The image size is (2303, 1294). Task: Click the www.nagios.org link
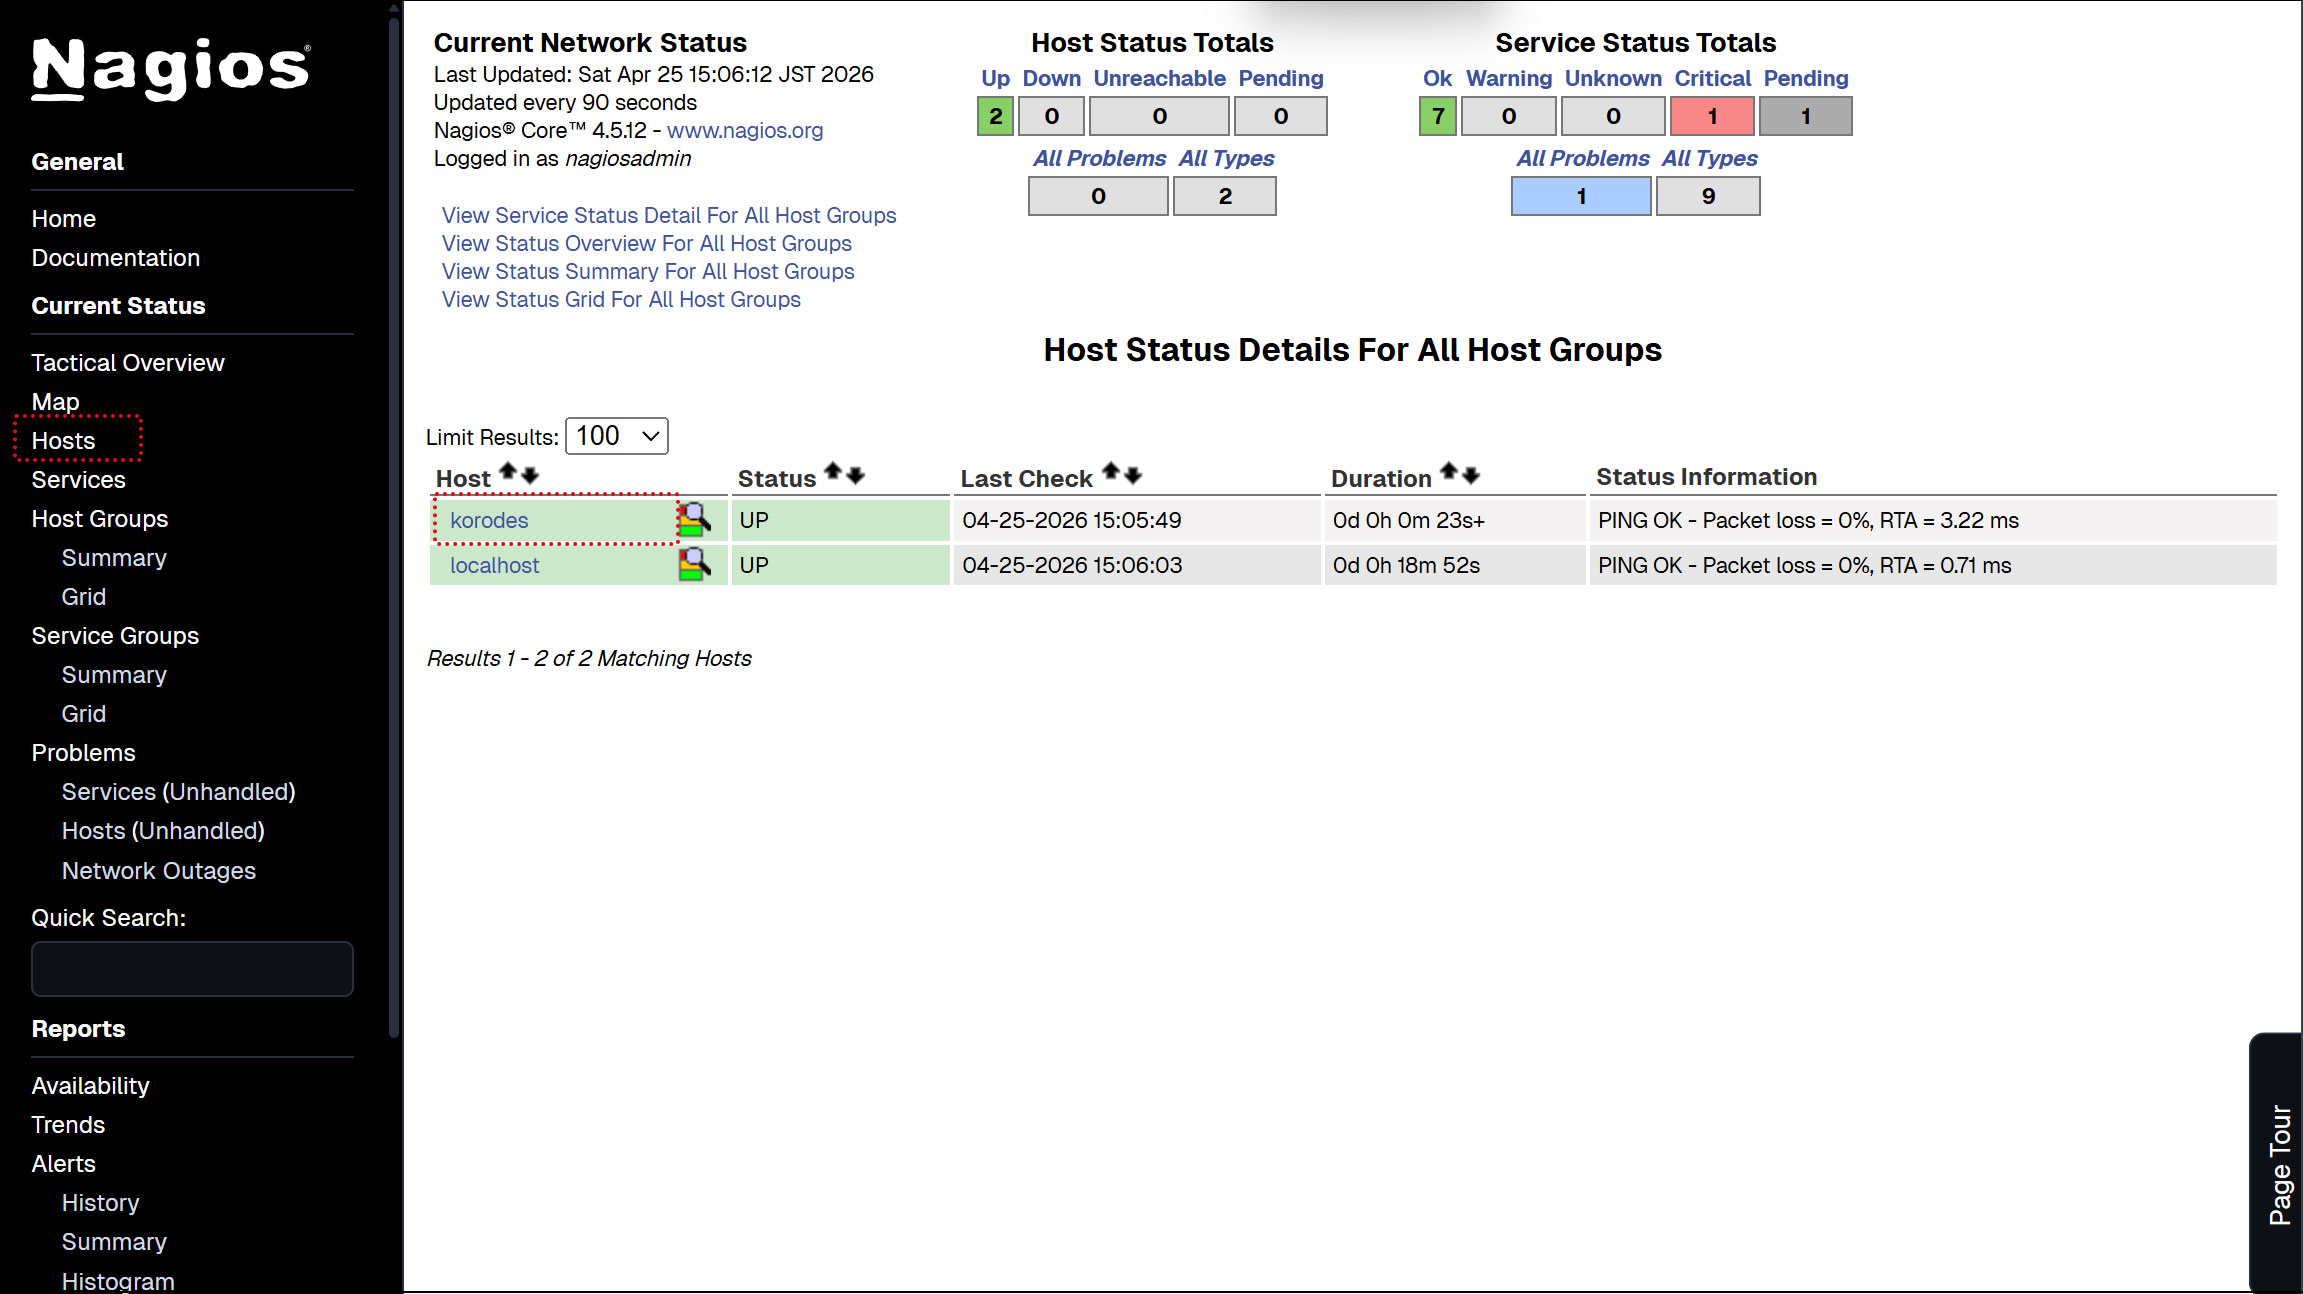tap(745, 130)
